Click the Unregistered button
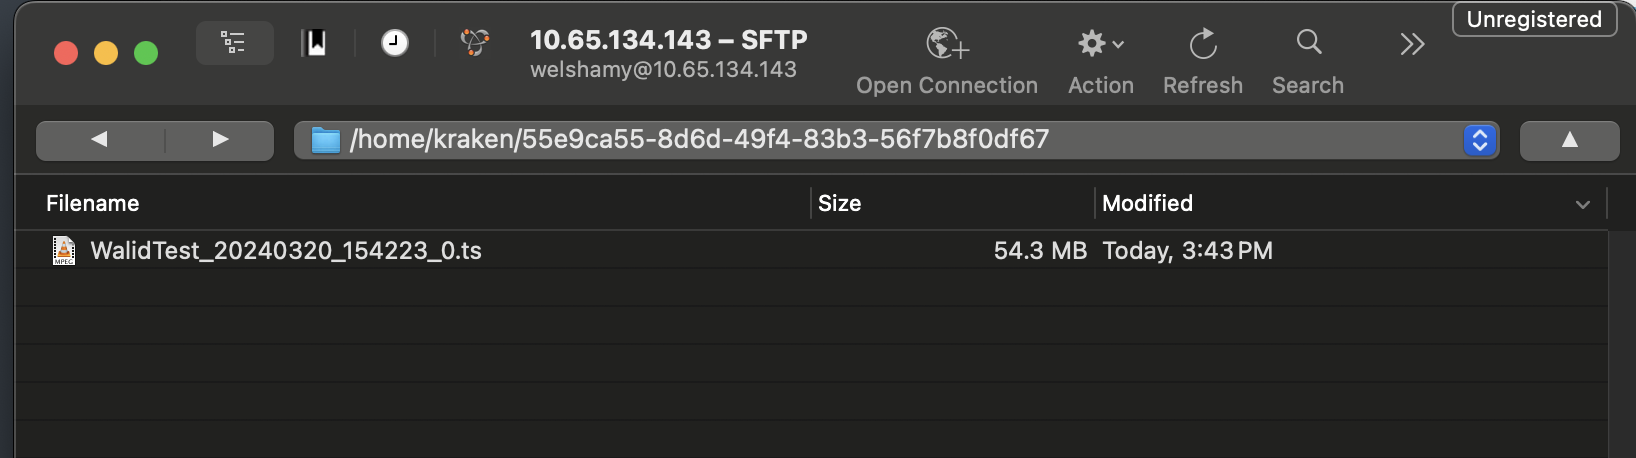The height and width of the screenshot is (458, 1636). (x=1534, y=19)
